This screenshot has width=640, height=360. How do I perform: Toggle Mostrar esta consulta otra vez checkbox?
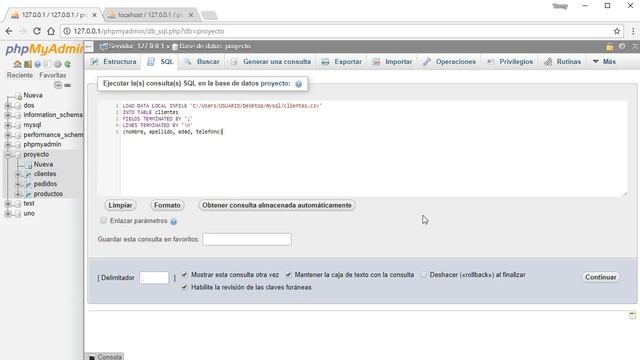(184, 275)
